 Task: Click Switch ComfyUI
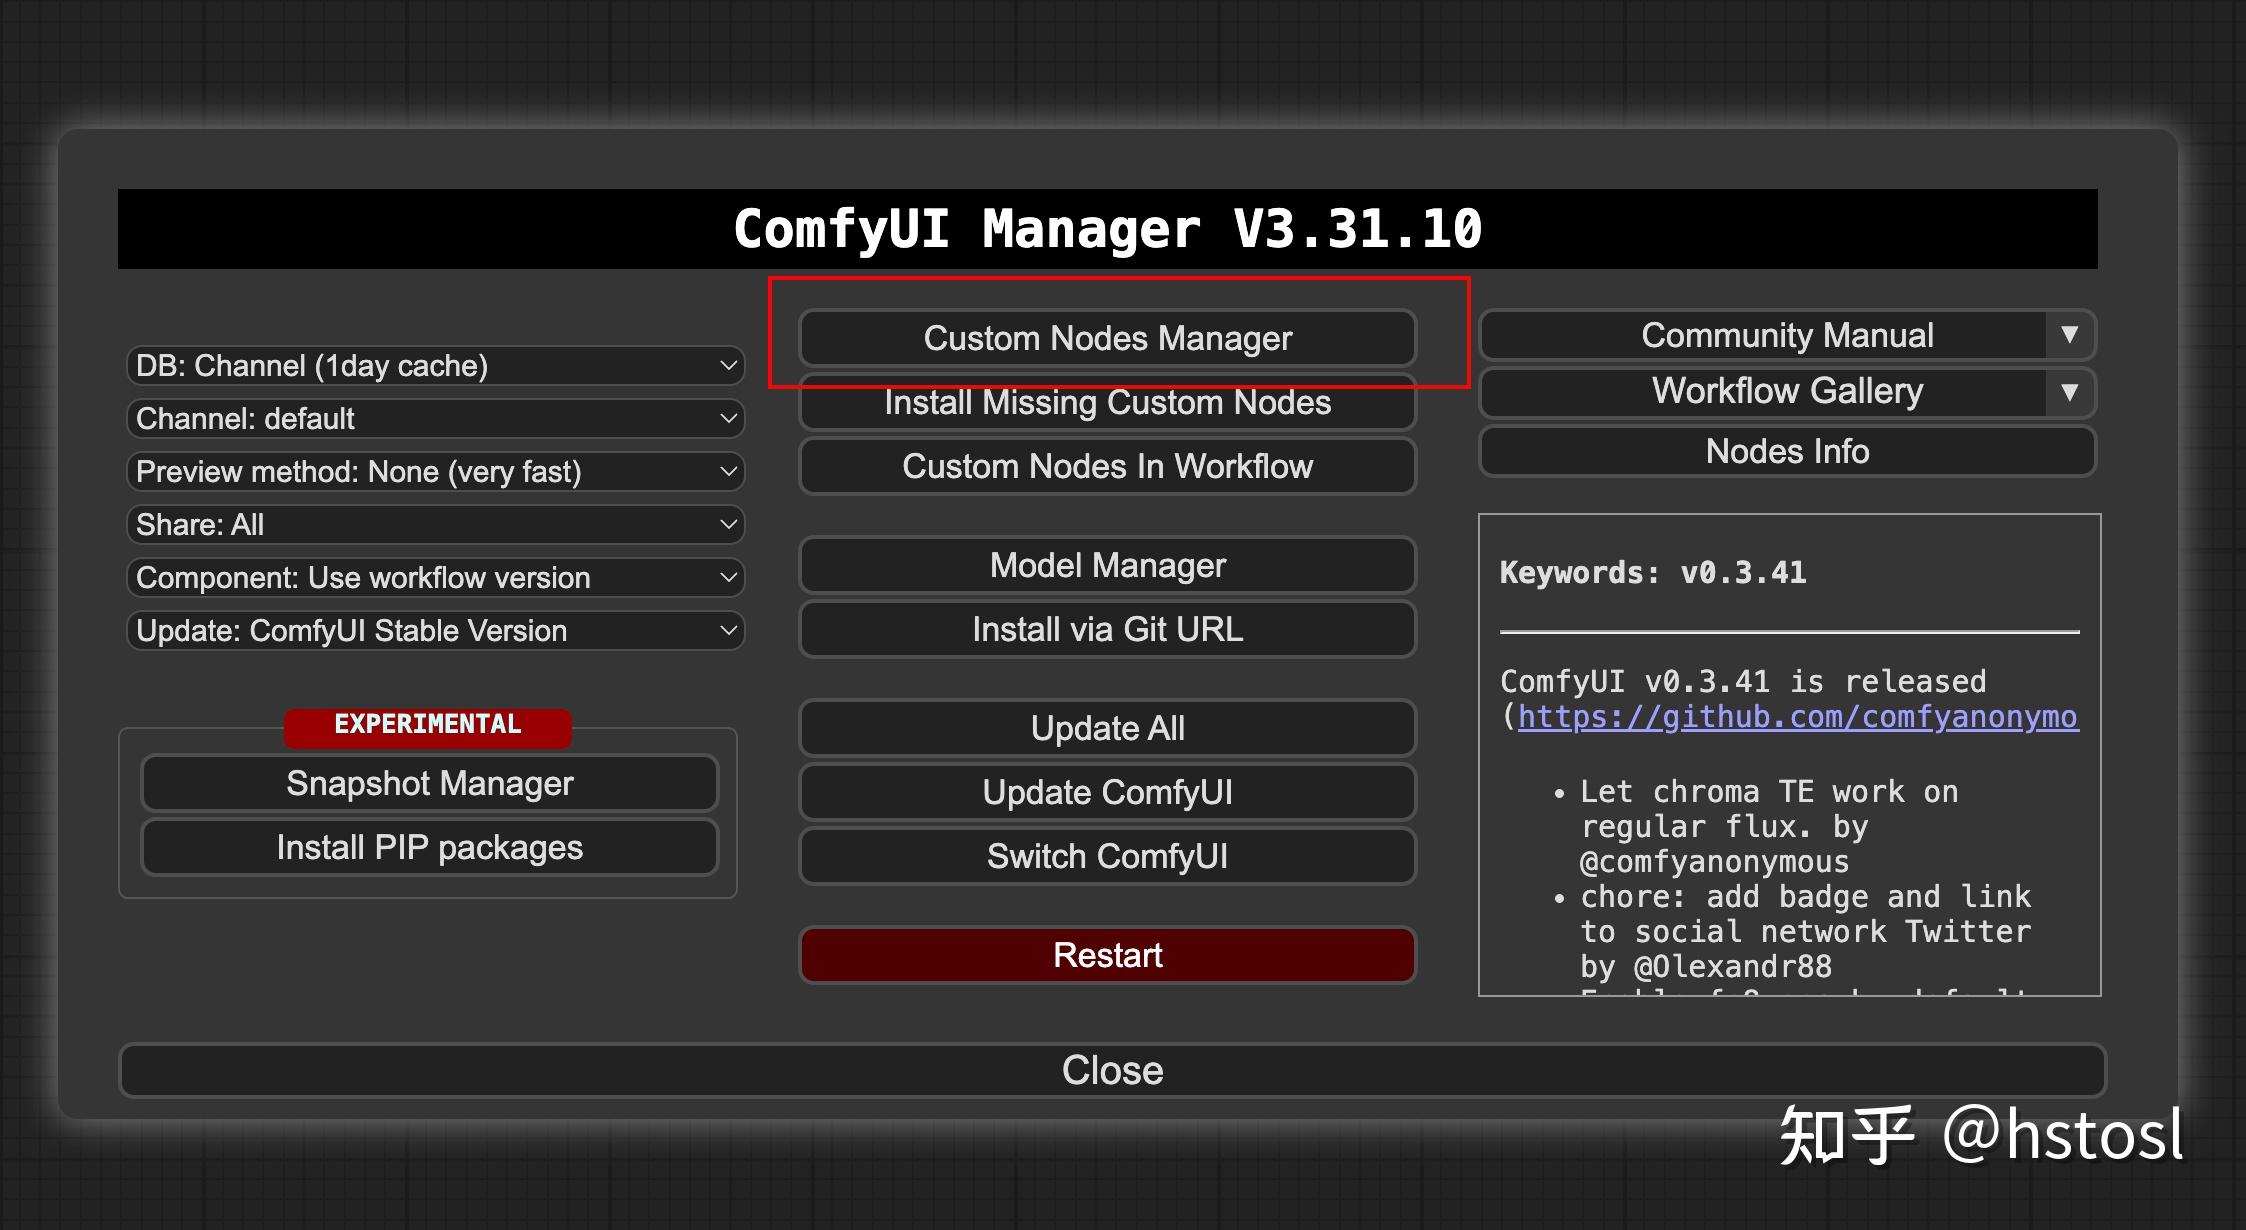(x=1107, y=855)
